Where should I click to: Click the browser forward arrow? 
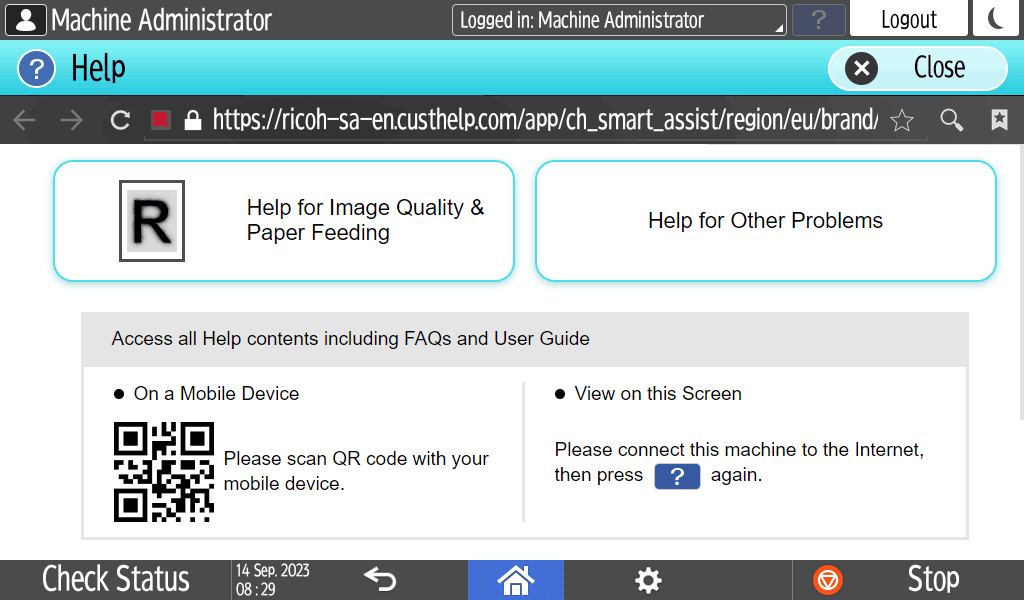[71, 121]
